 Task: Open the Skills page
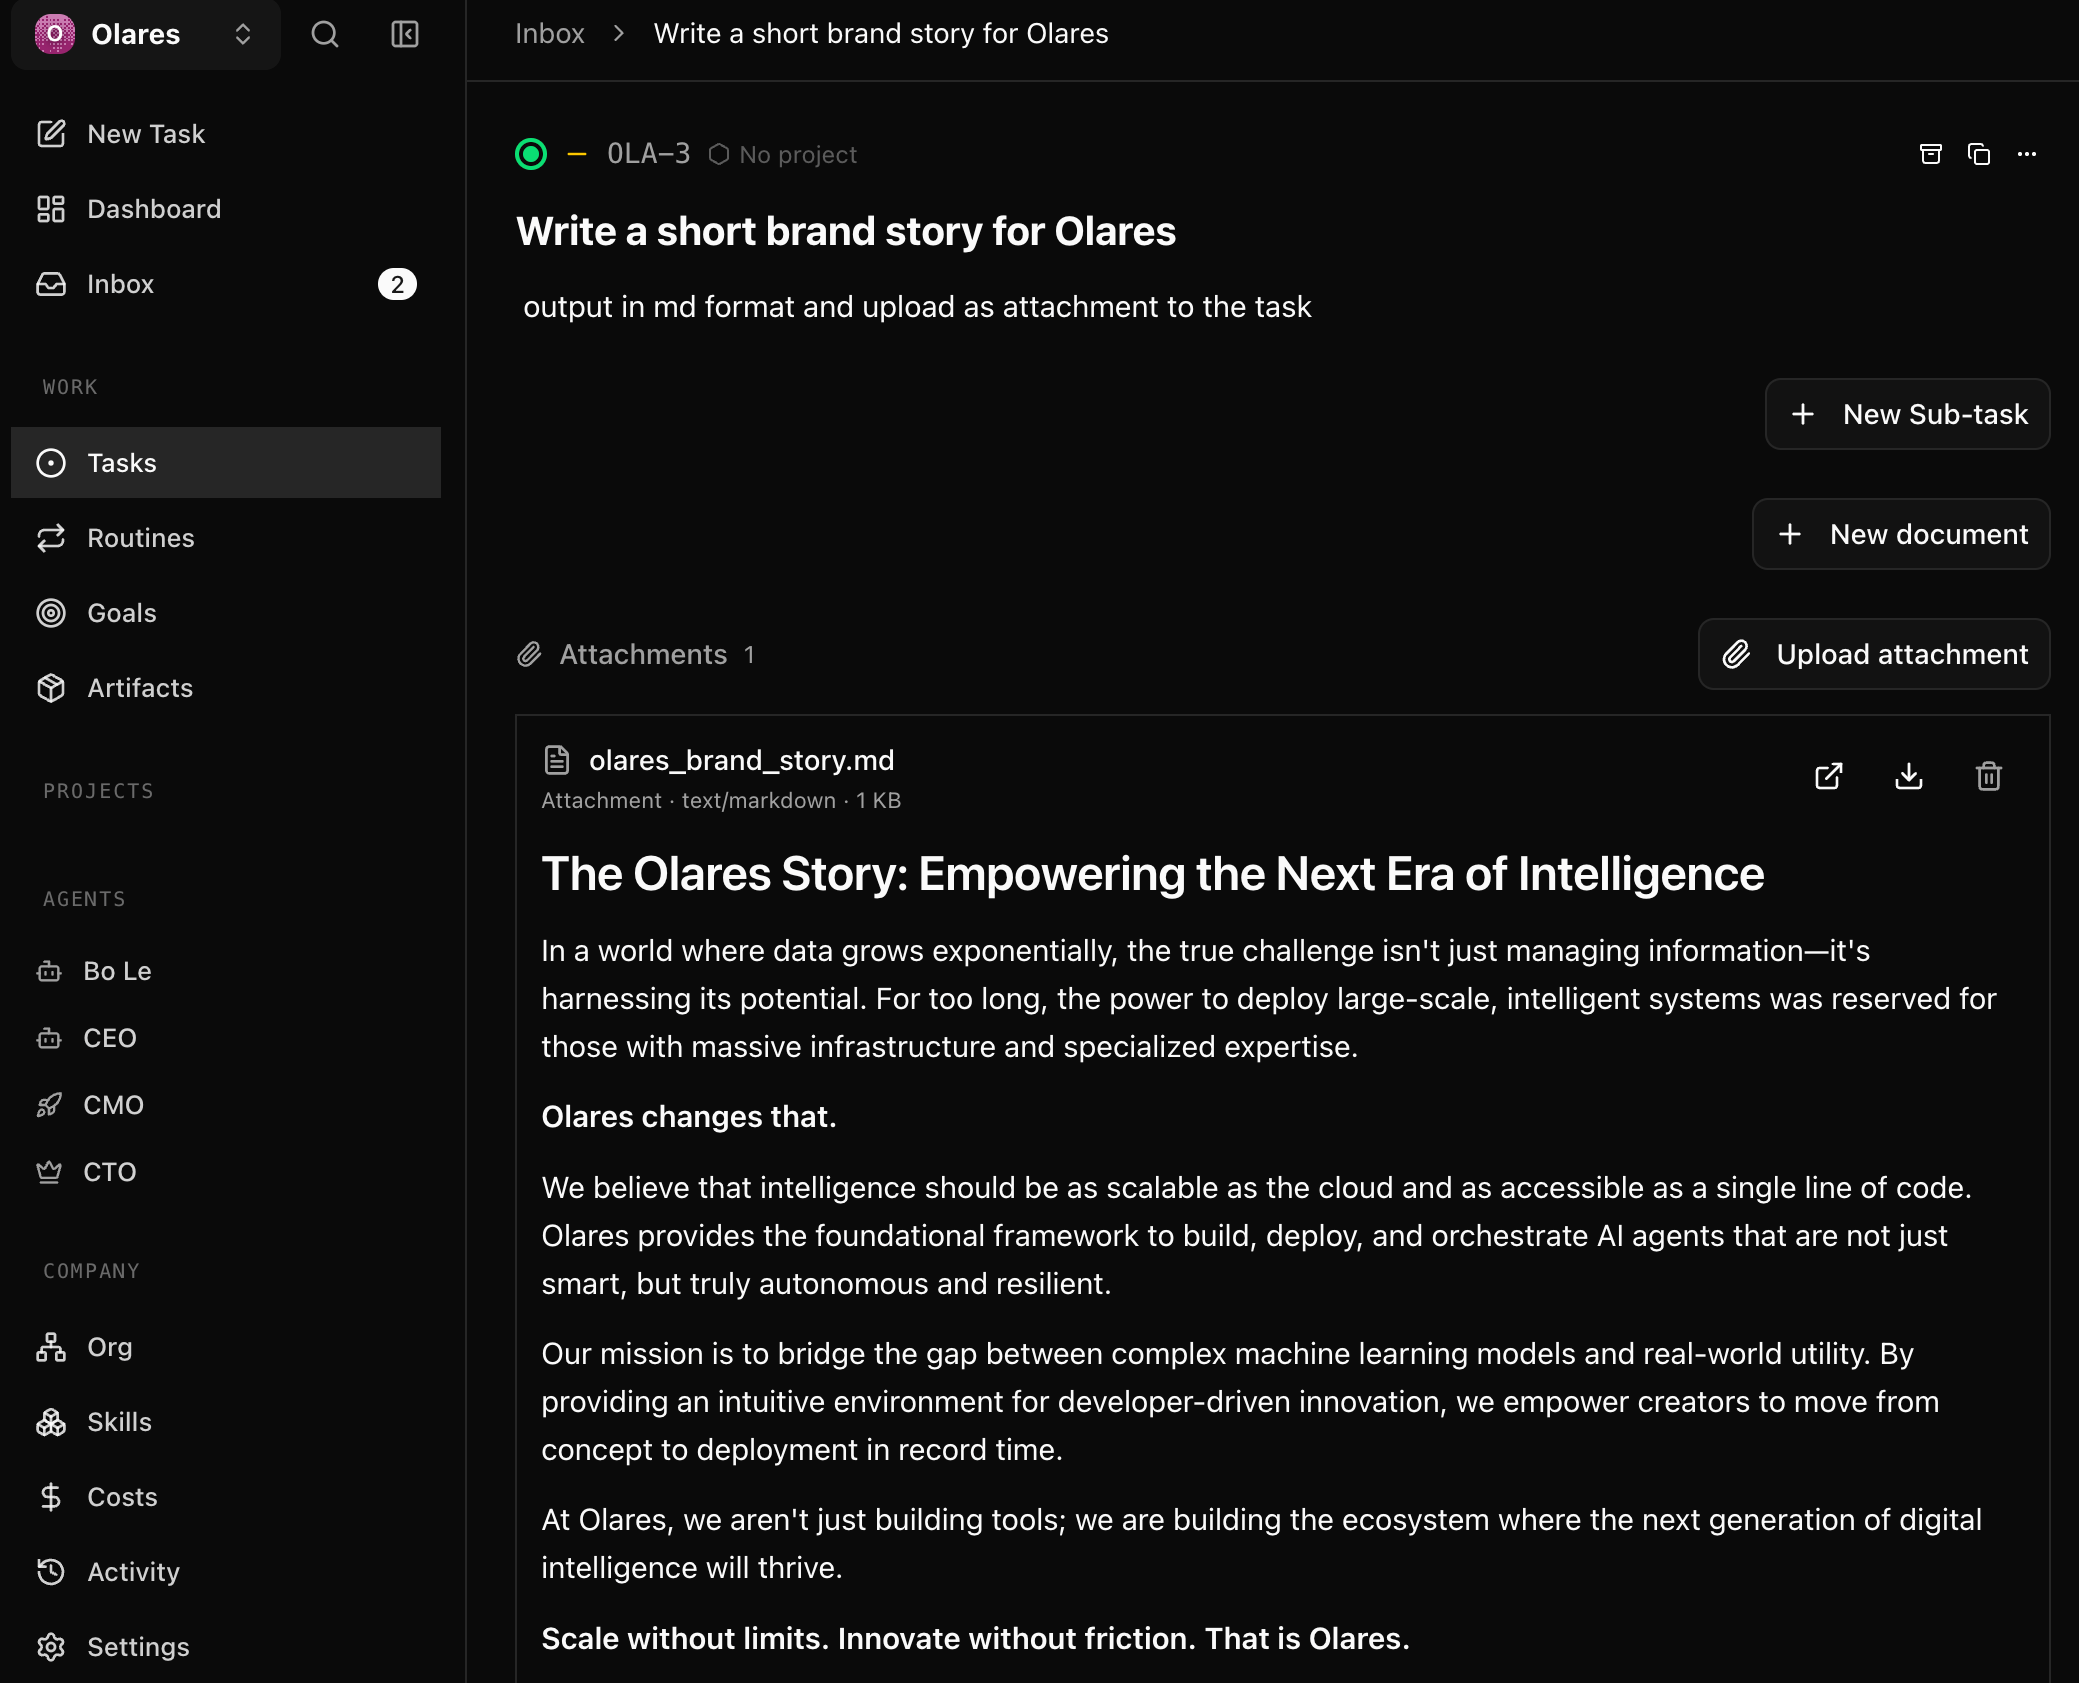[x=226, y=1422]
